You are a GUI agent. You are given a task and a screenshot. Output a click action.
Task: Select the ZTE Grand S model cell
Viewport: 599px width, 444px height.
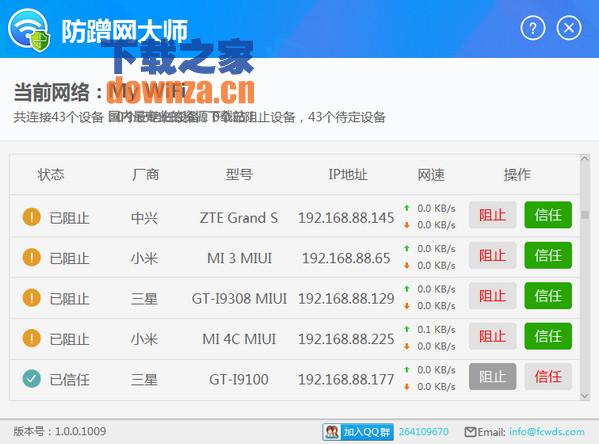click(x=239, y=218)
